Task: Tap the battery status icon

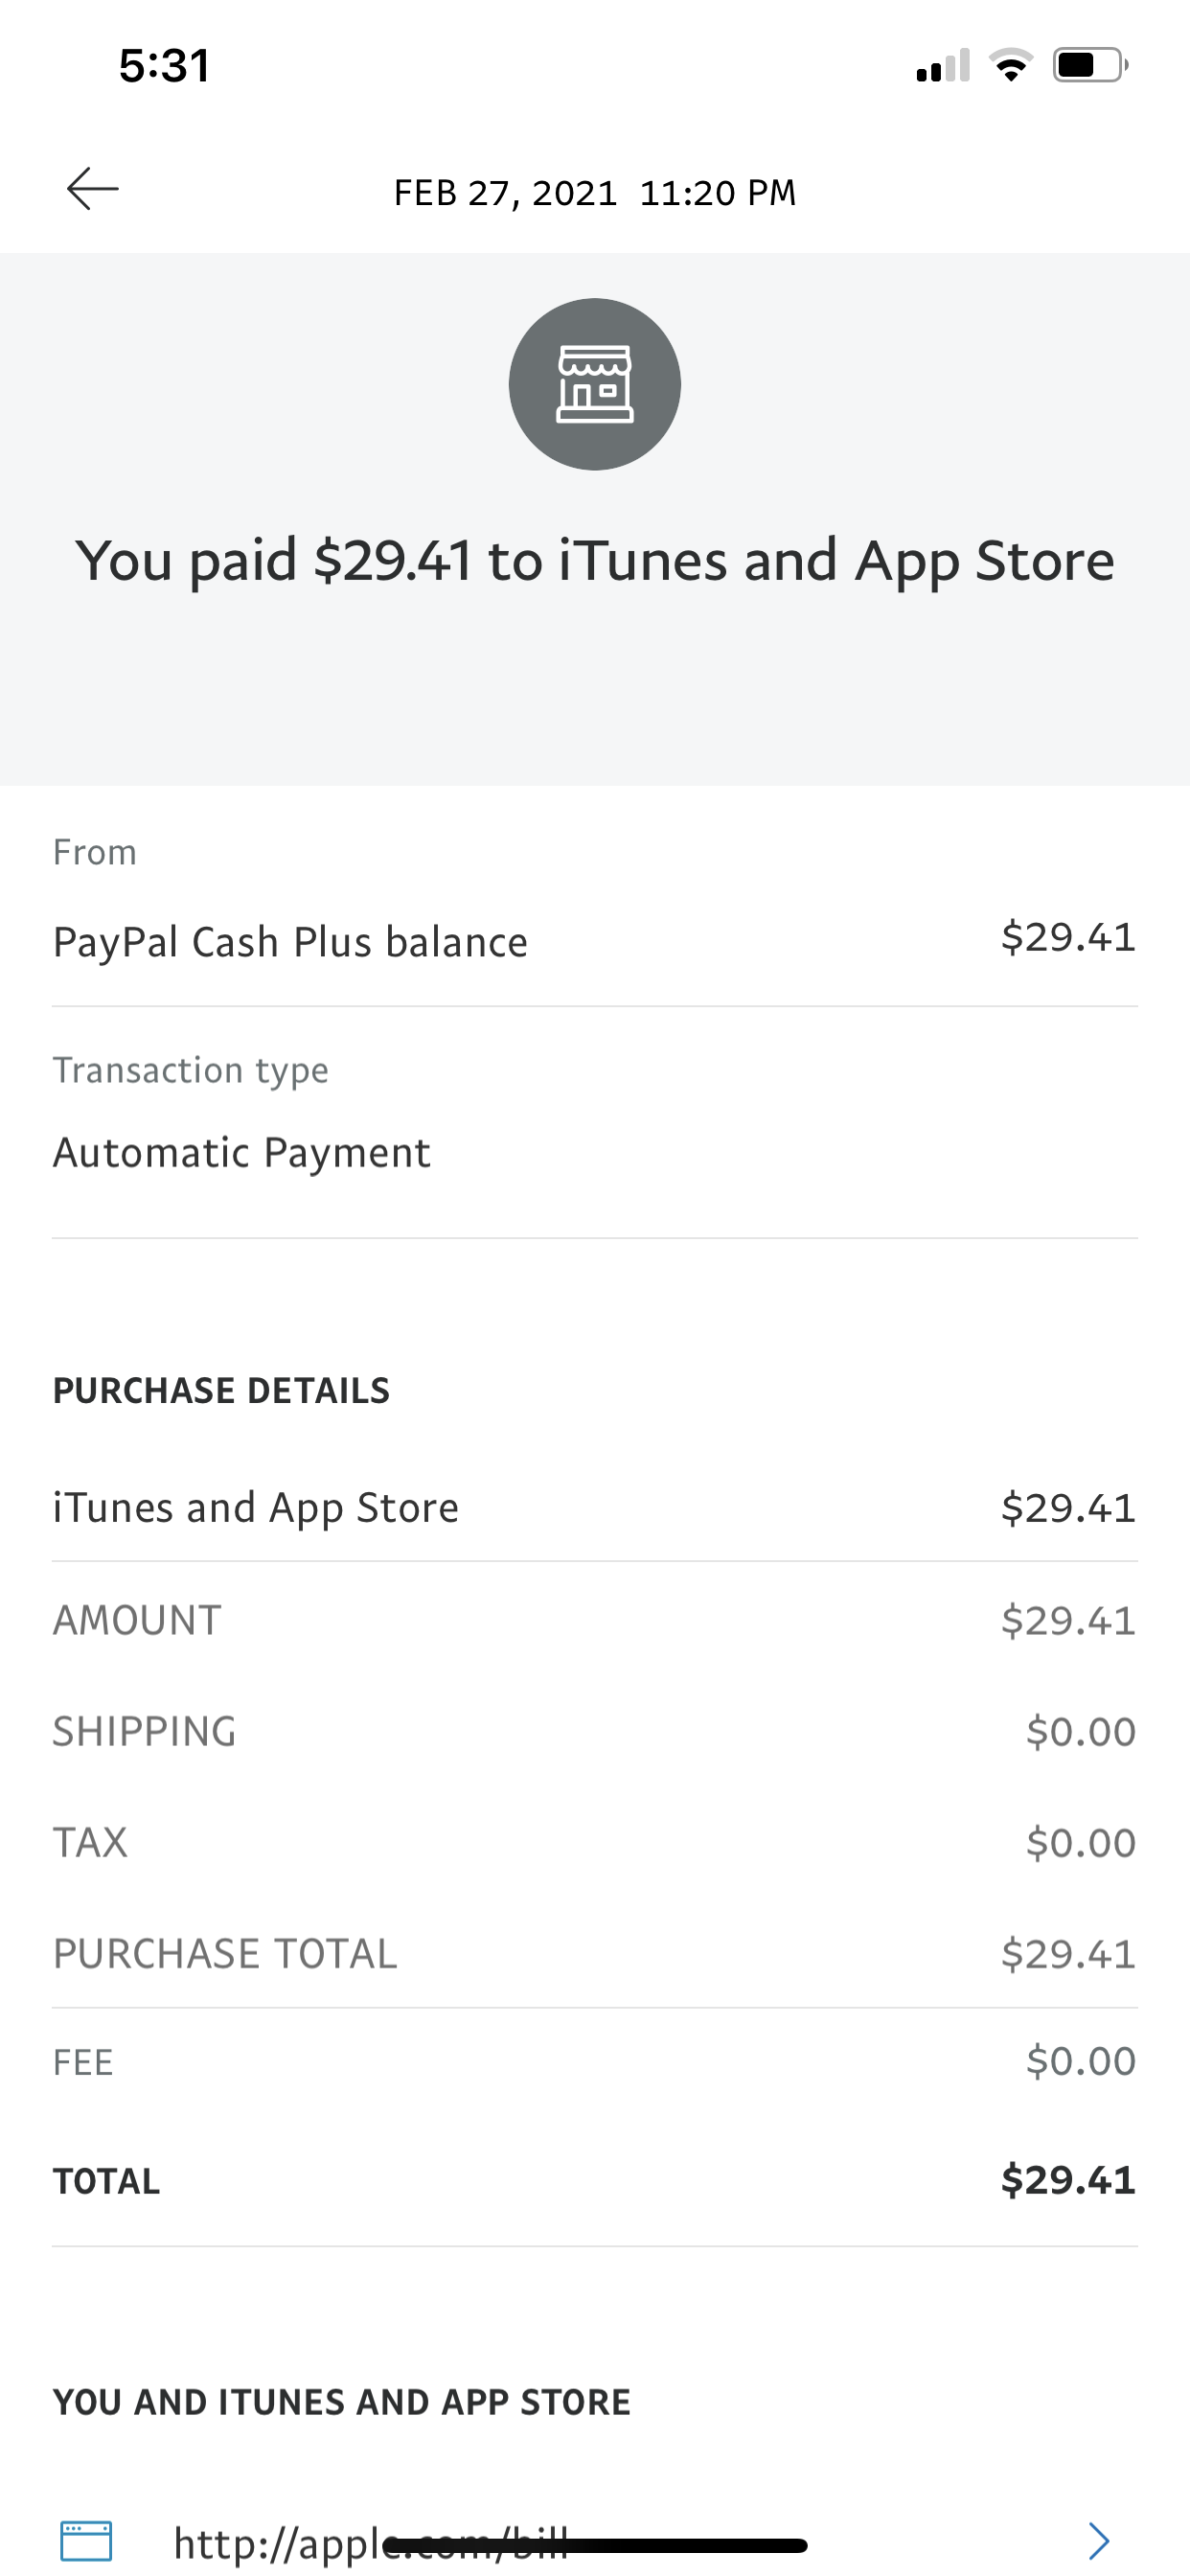Action: coord(1089,66)
